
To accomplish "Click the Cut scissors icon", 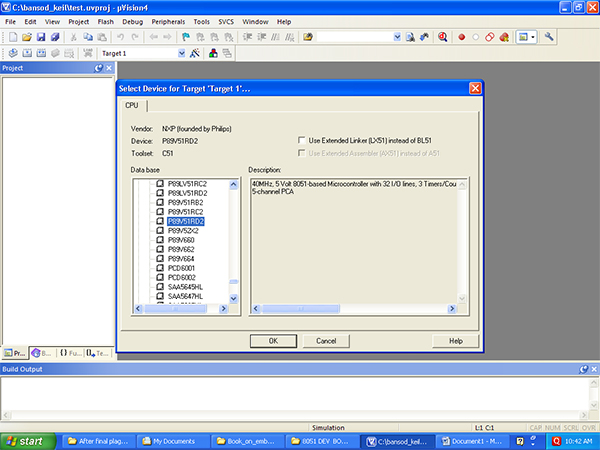I will [73, 37].
